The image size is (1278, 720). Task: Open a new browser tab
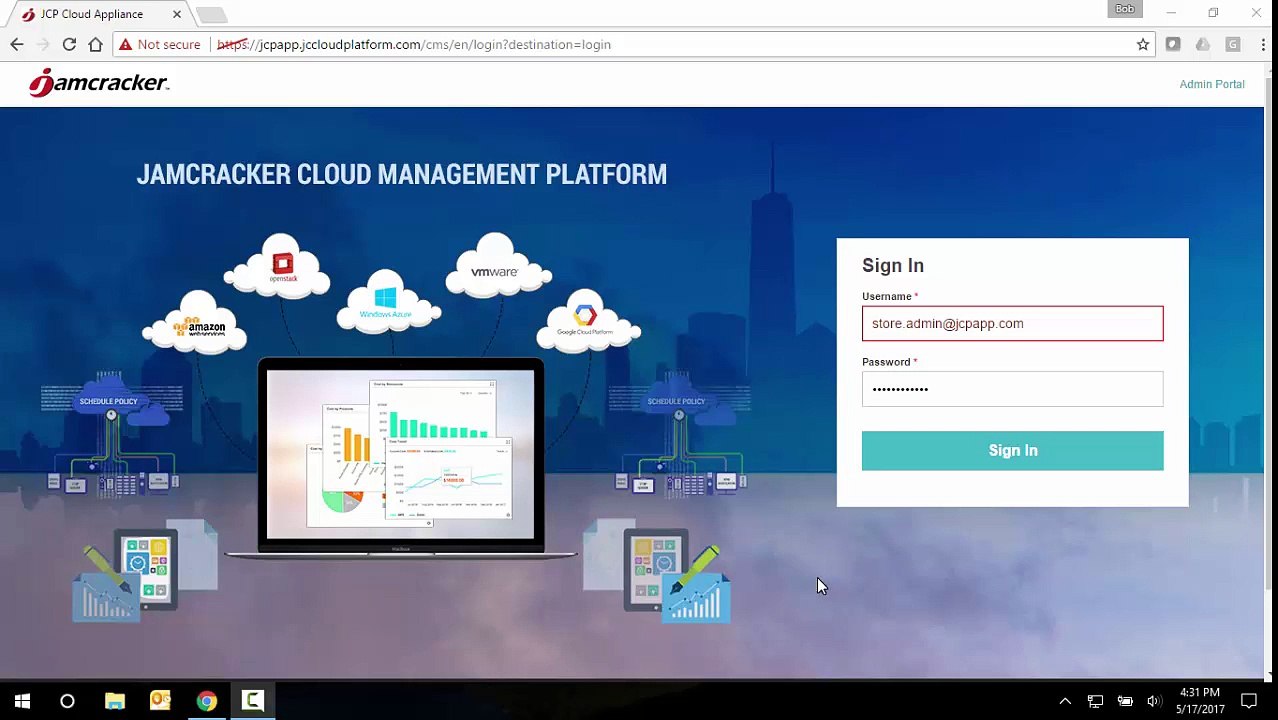click(211, 14)
